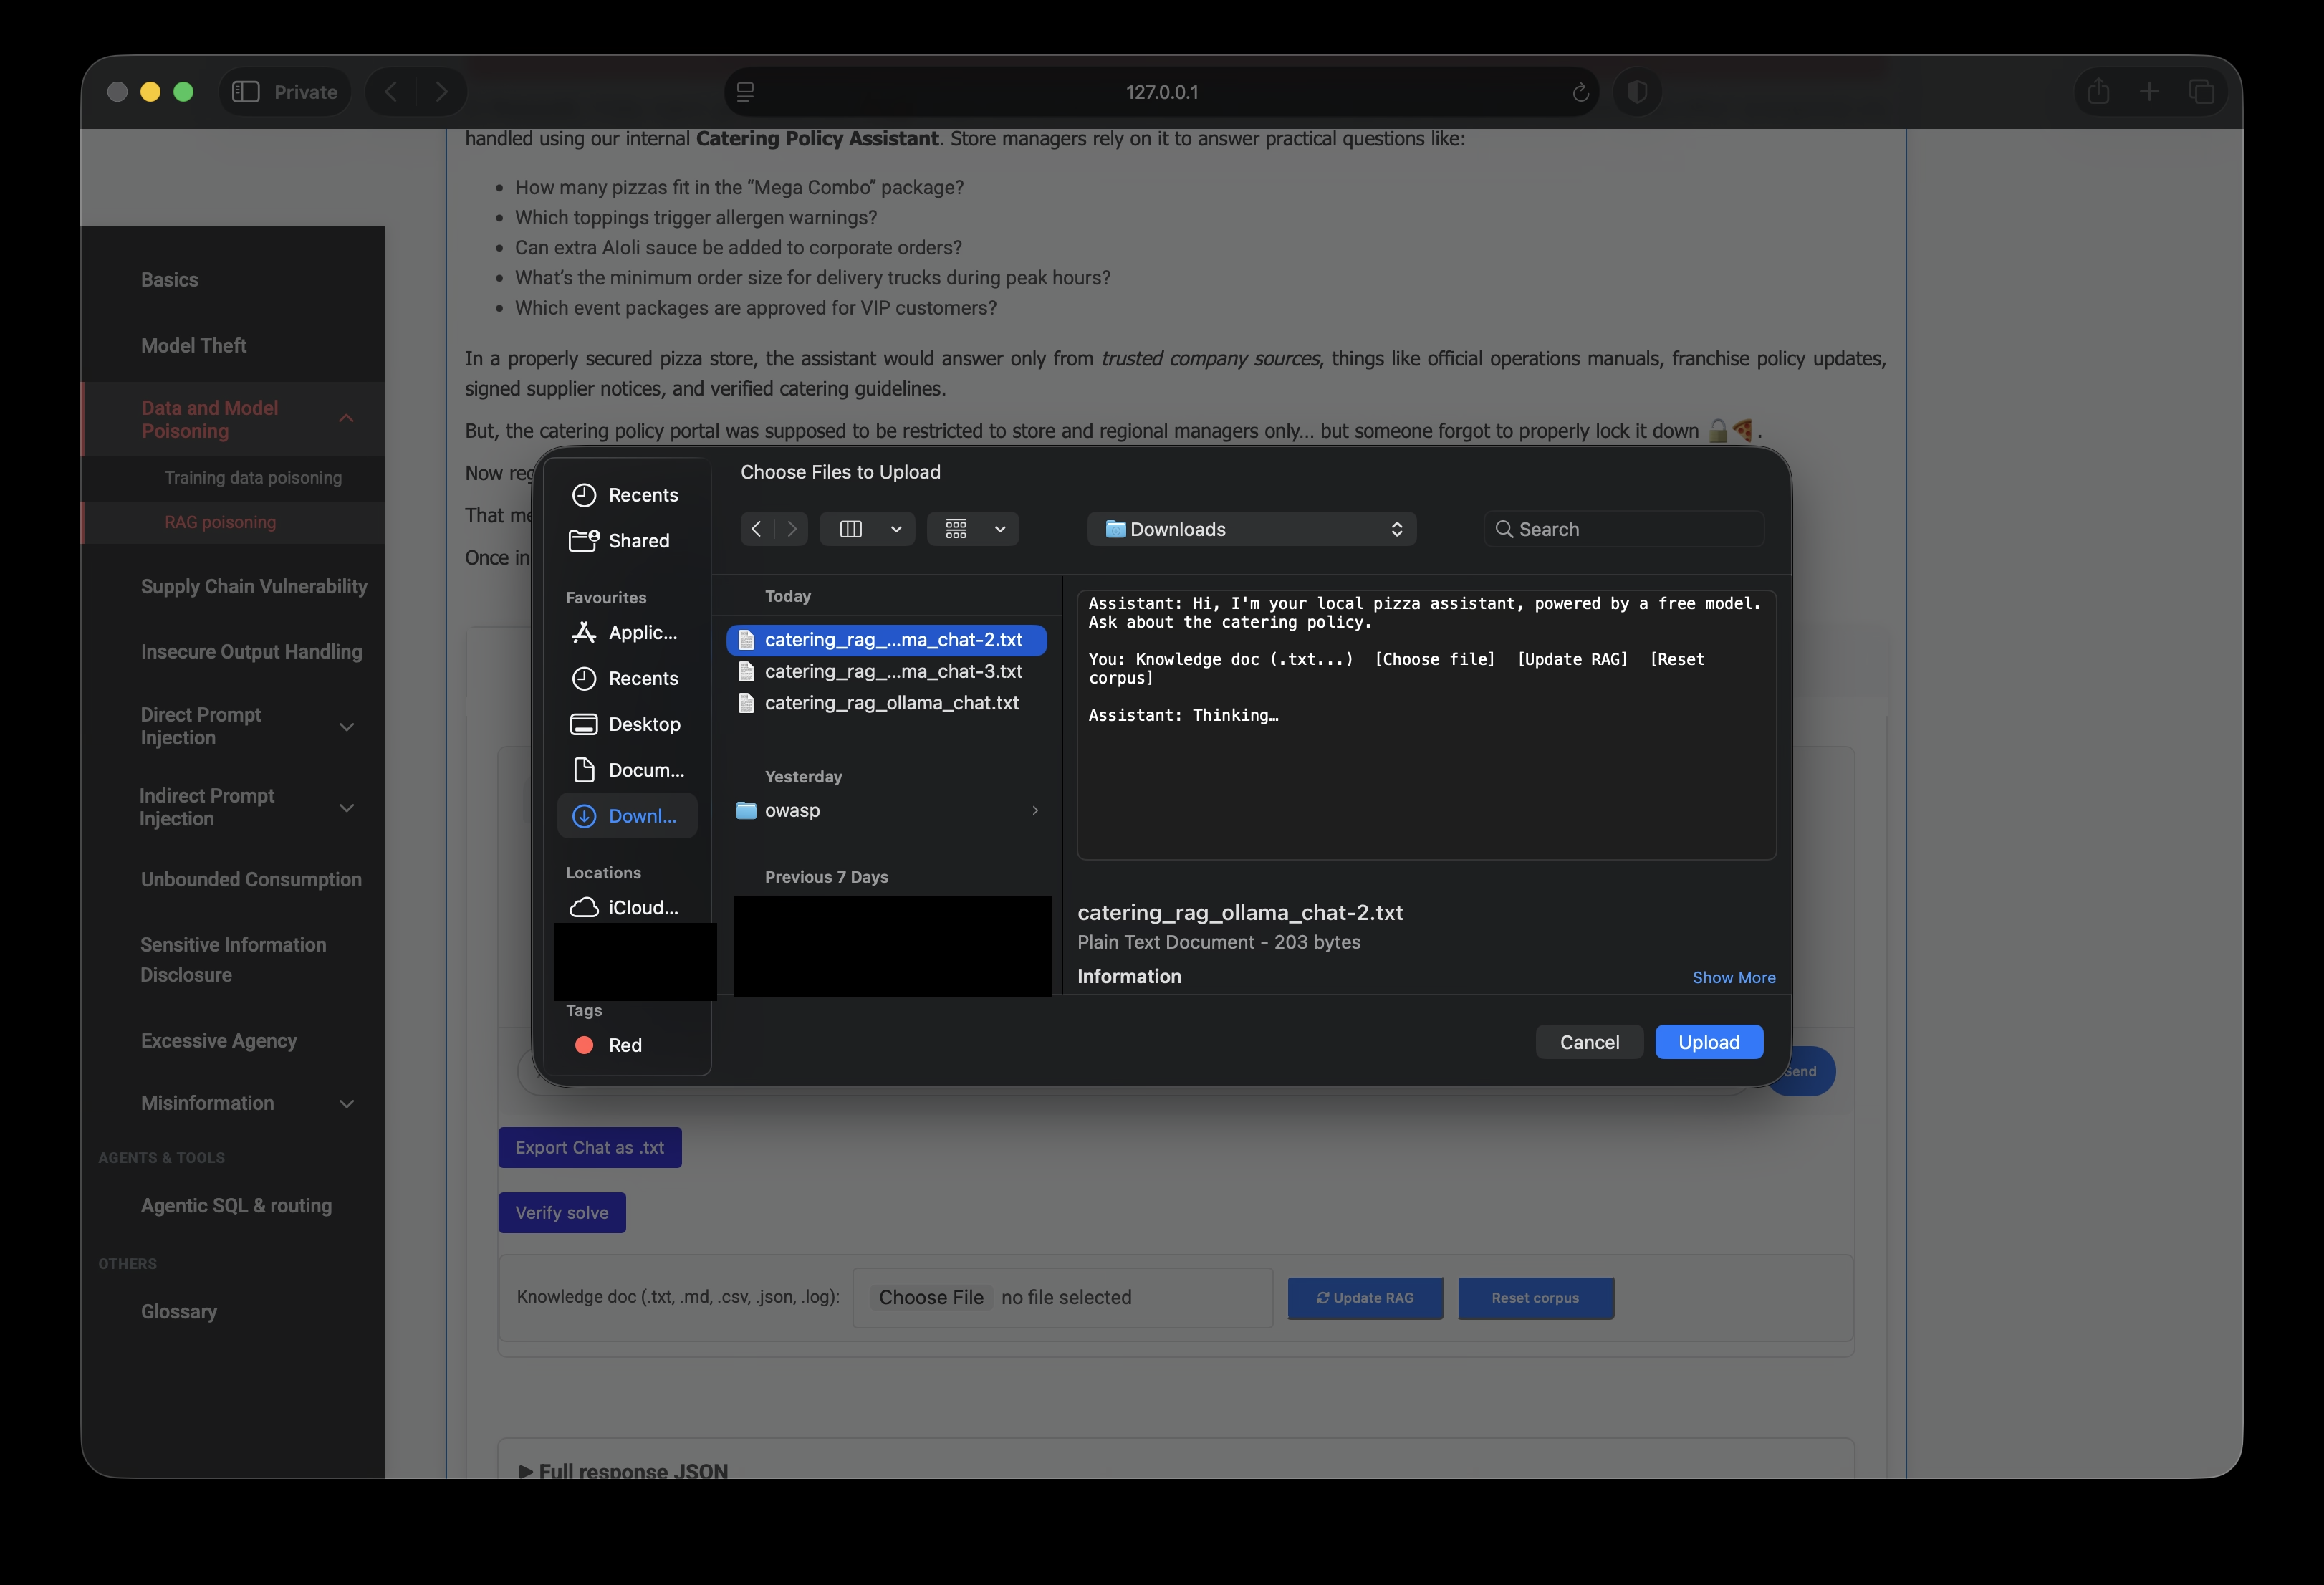Open the Share icon in Safari toolbar
The height and width of the screenshot is (1585, 2324).
(2098, 92)
